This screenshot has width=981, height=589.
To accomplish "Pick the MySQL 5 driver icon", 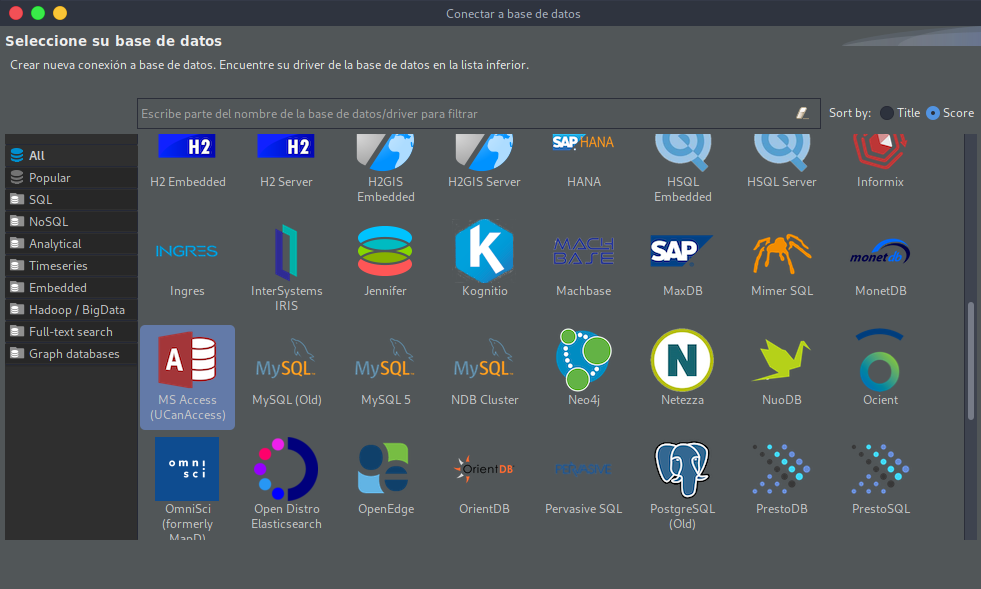I will click(x=385, y=359).
